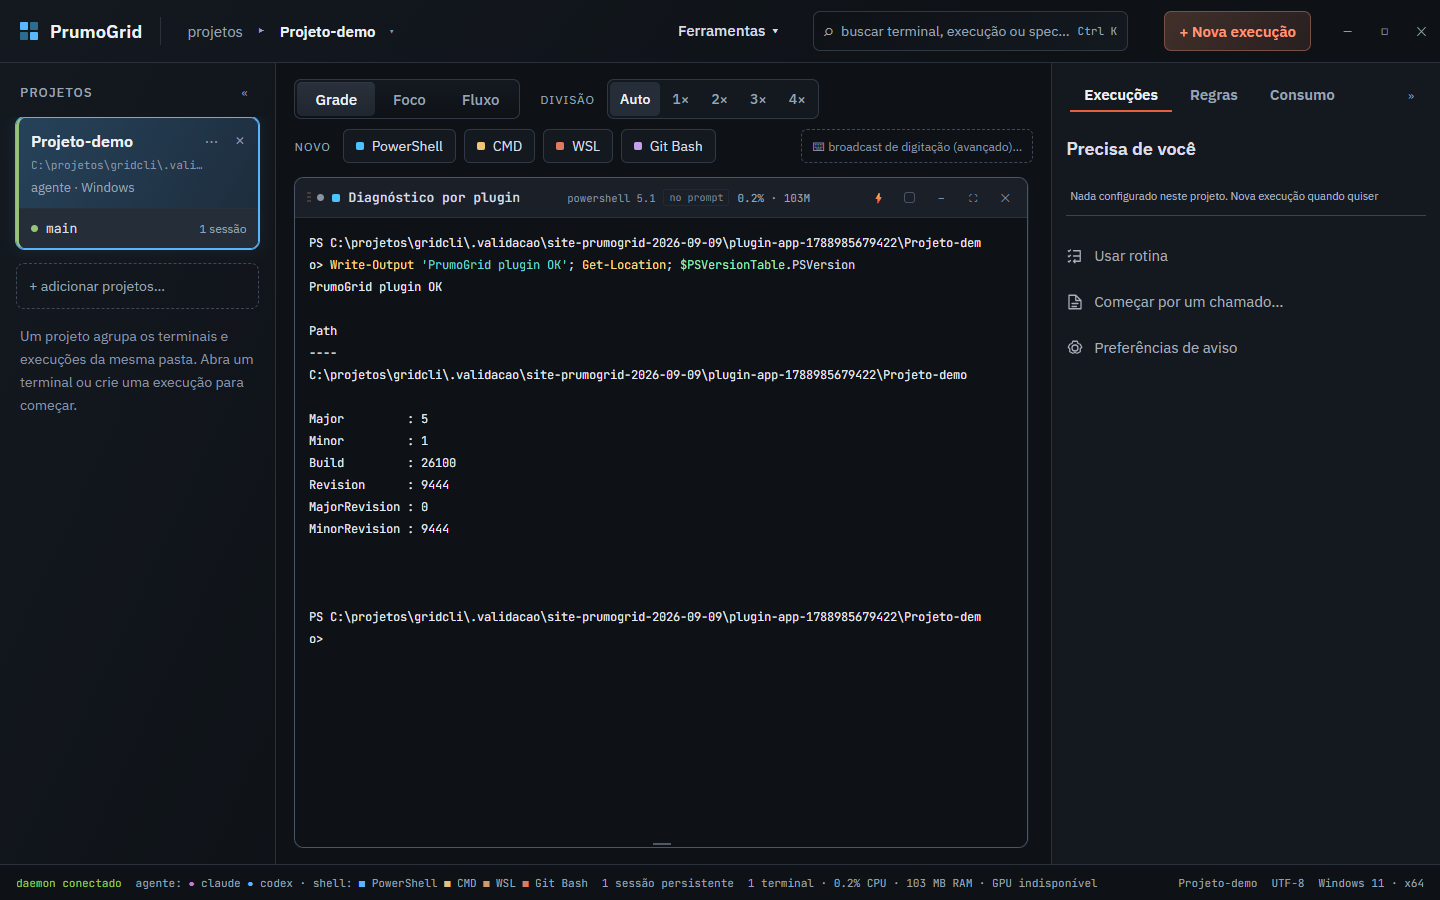Click the orange lightning bolt icon

click(879, 198)
